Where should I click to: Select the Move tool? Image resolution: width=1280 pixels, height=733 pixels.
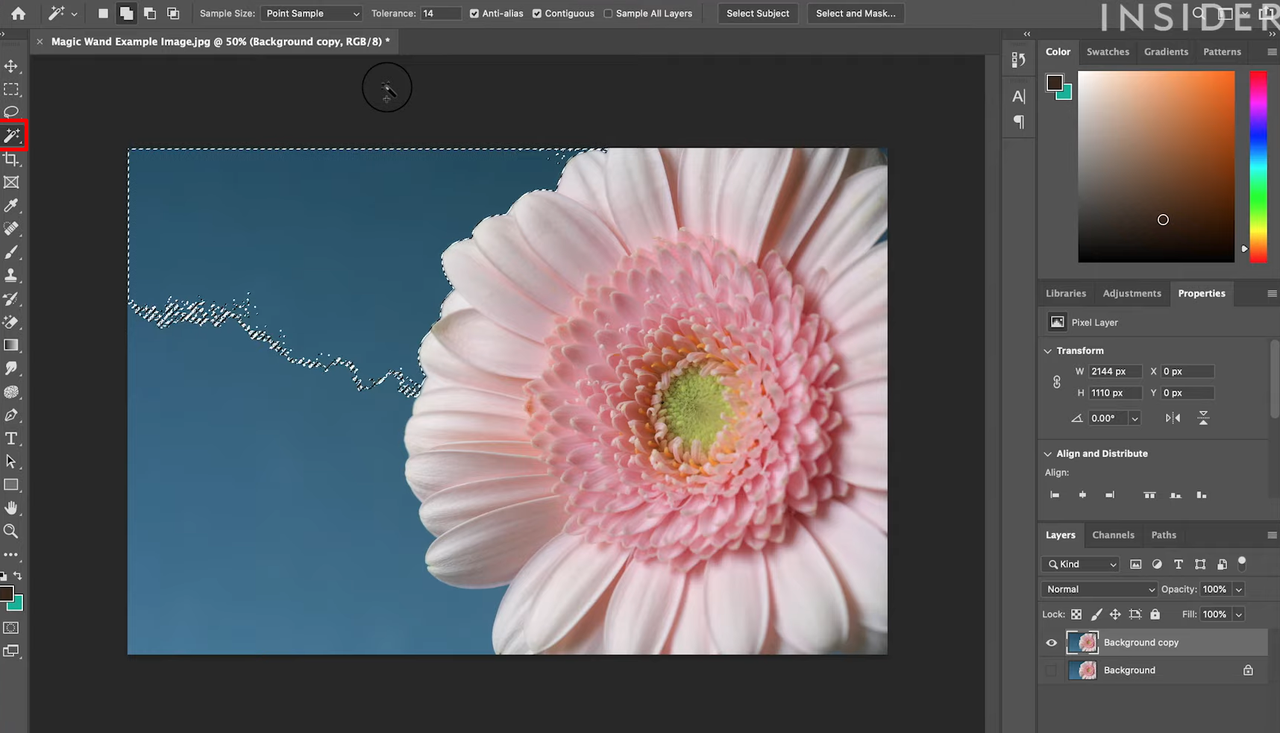tap(12, 66)
